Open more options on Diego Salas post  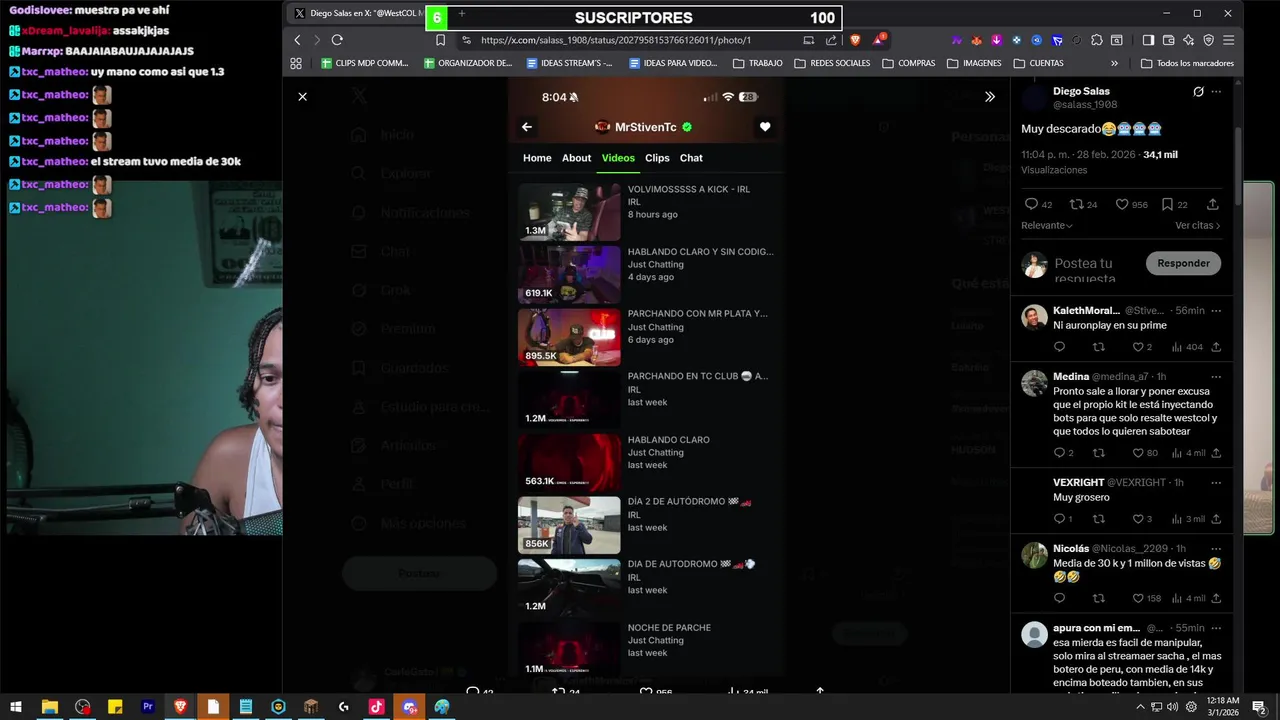click(x=1216, y=92)
